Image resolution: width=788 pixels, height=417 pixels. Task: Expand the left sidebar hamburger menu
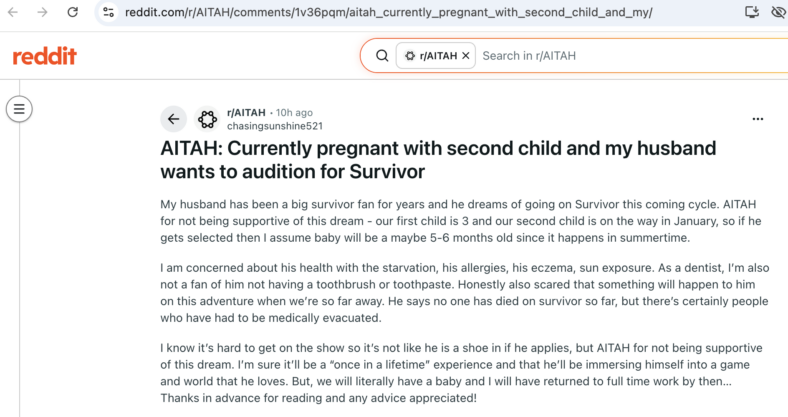(19, 109)
